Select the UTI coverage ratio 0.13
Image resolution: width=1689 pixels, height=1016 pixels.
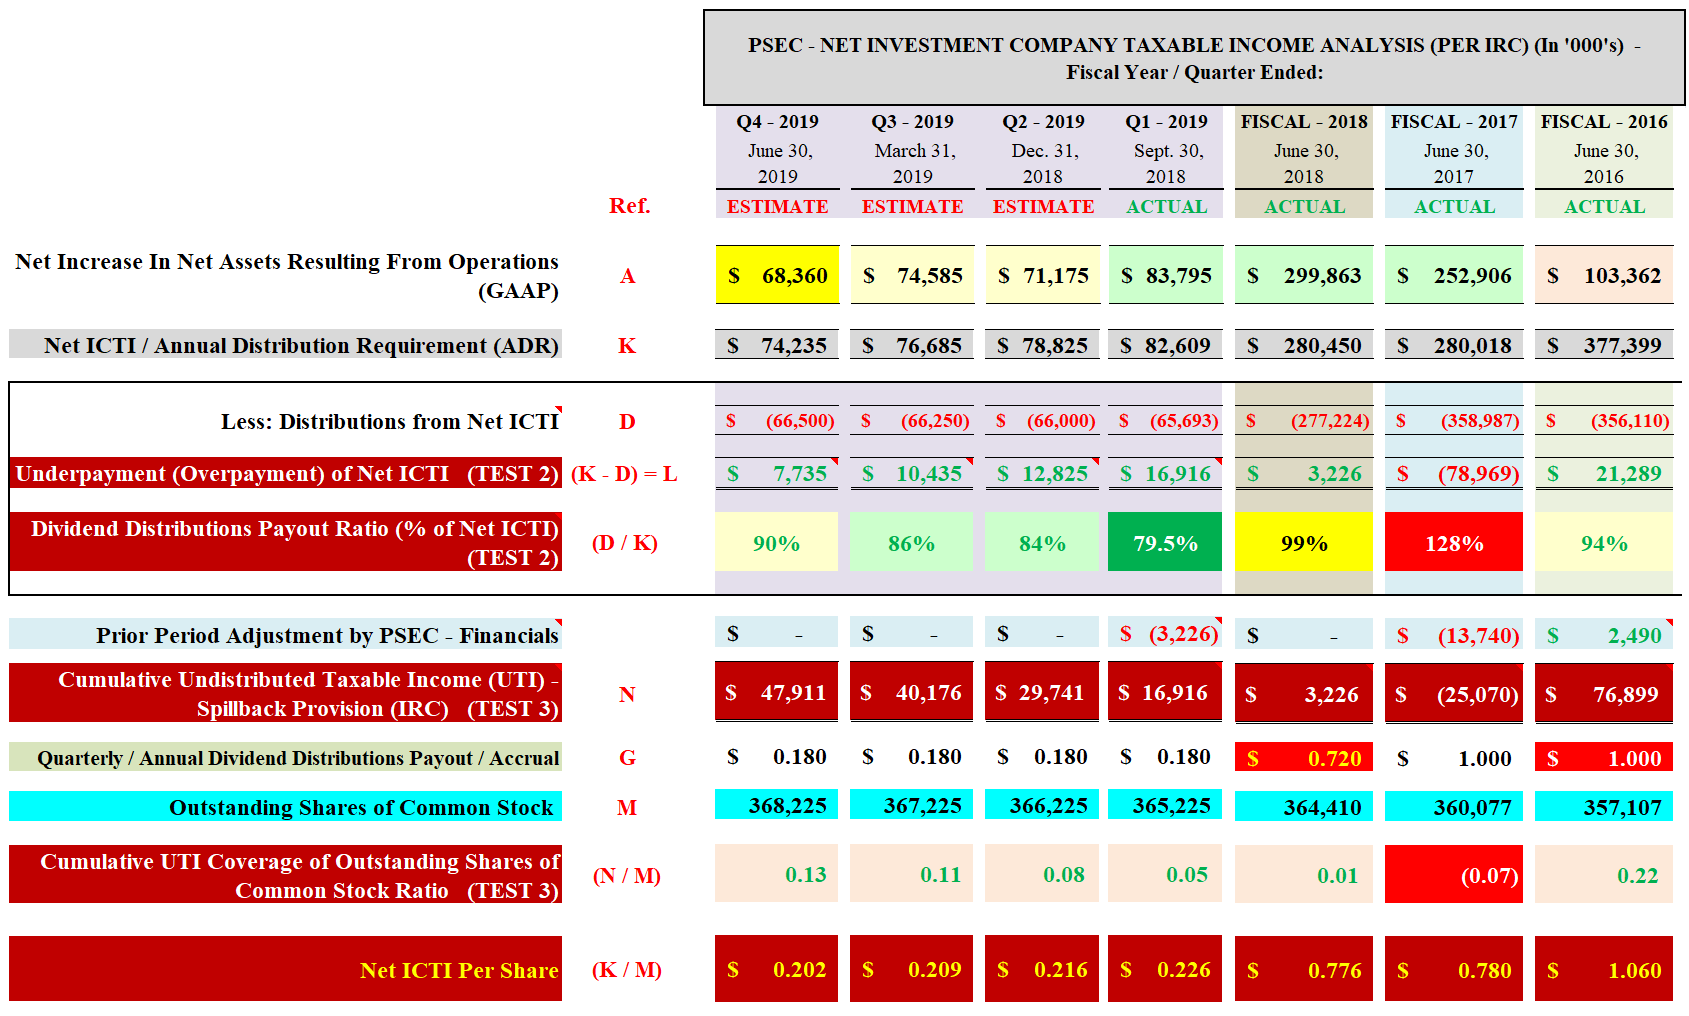[777, 874]
